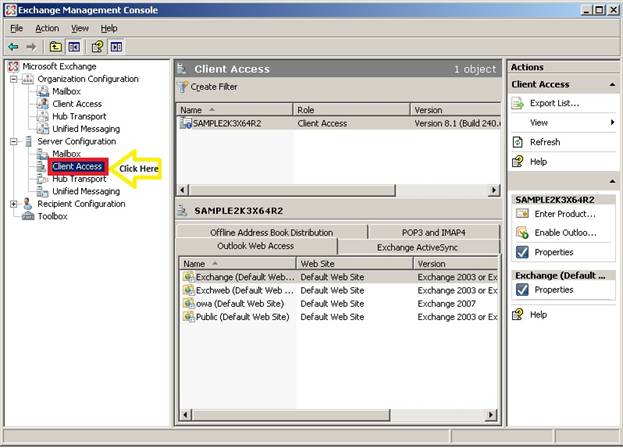Click right arrow of server list scrollbar

click(494, 190)
